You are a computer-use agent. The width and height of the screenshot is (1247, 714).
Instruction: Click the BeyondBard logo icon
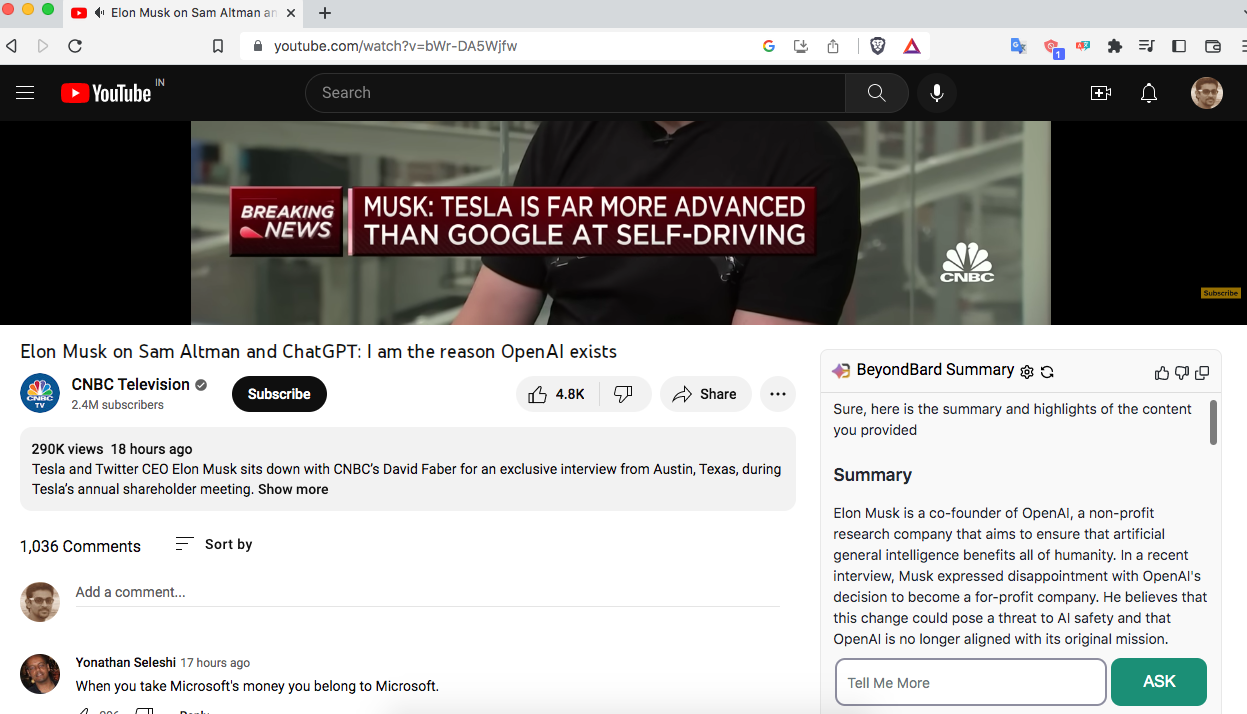841,371
